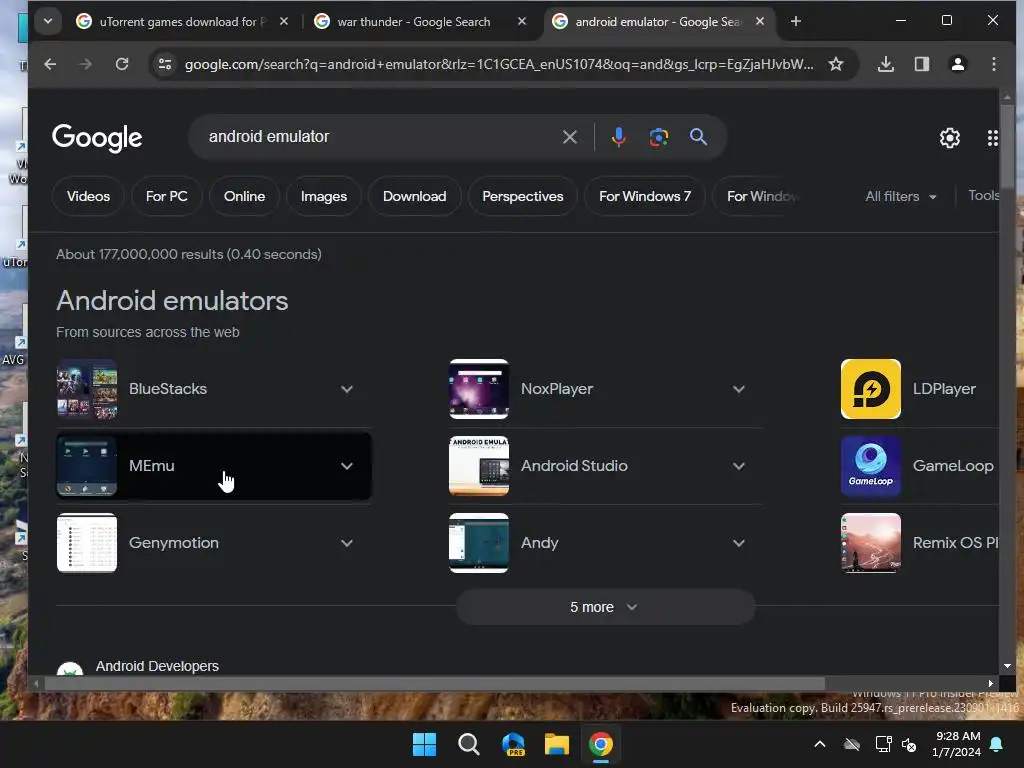
Task: Show hidden system tray icons
Action: click(820, 744)
